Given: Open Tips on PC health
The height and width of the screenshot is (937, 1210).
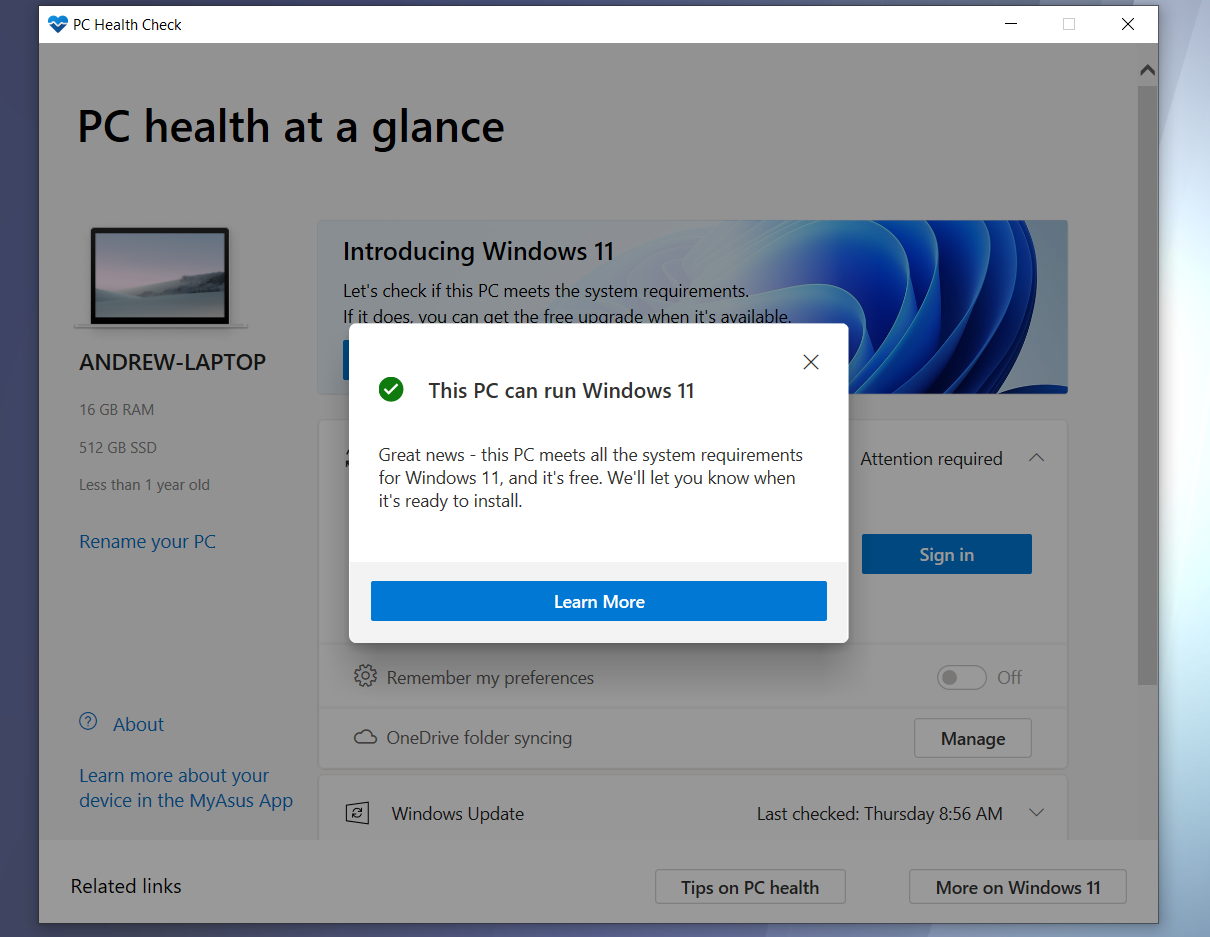Looking at the screenshot, I should (750, 887).
